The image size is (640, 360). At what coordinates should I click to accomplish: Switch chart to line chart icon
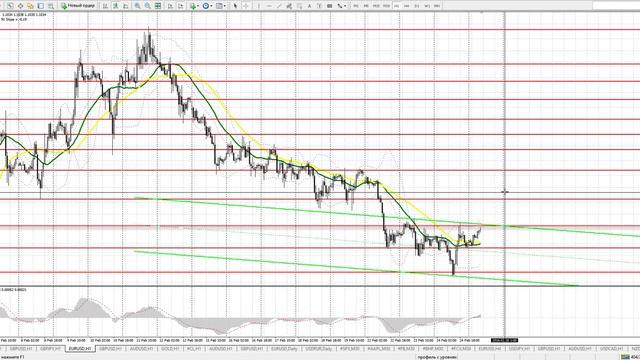click(125, 6)
